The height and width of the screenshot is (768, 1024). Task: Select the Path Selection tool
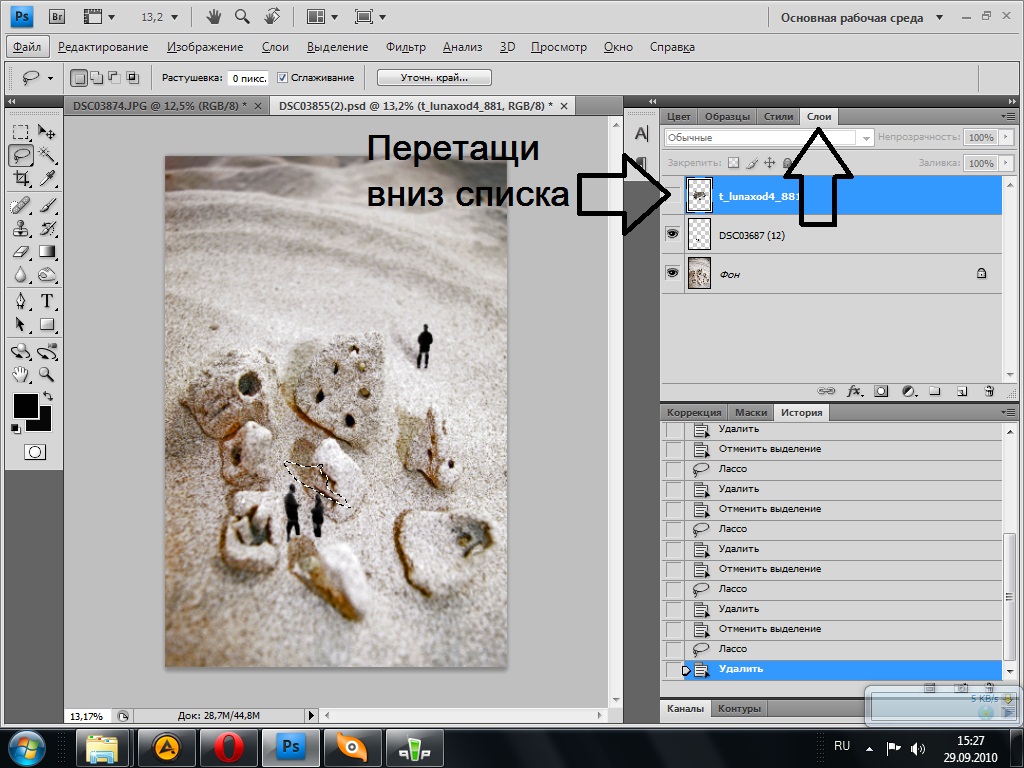(21, 324)
